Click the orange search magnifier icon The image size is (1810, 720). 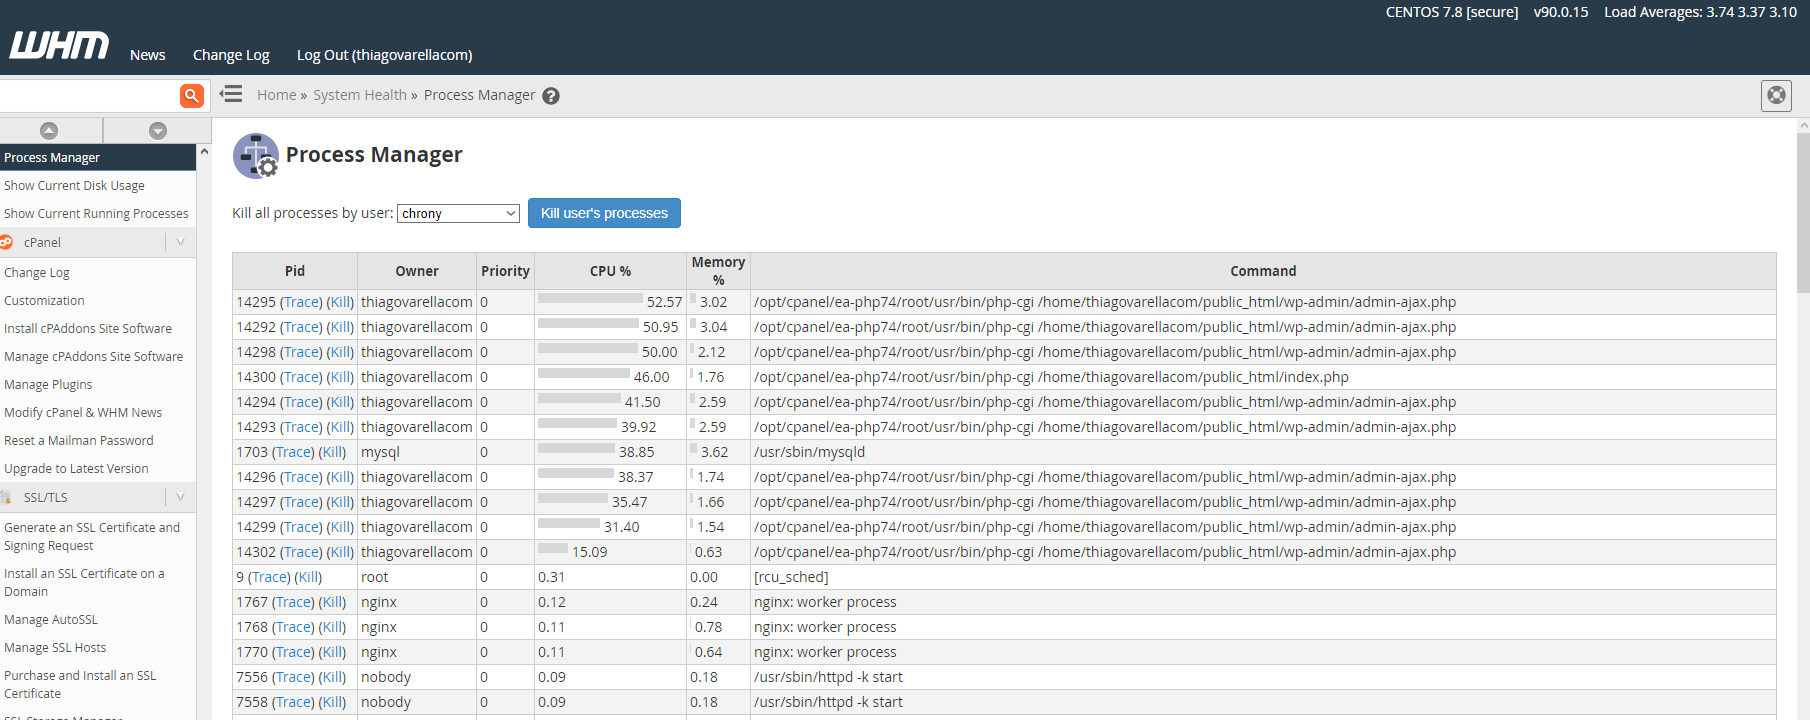pos(191,96)
